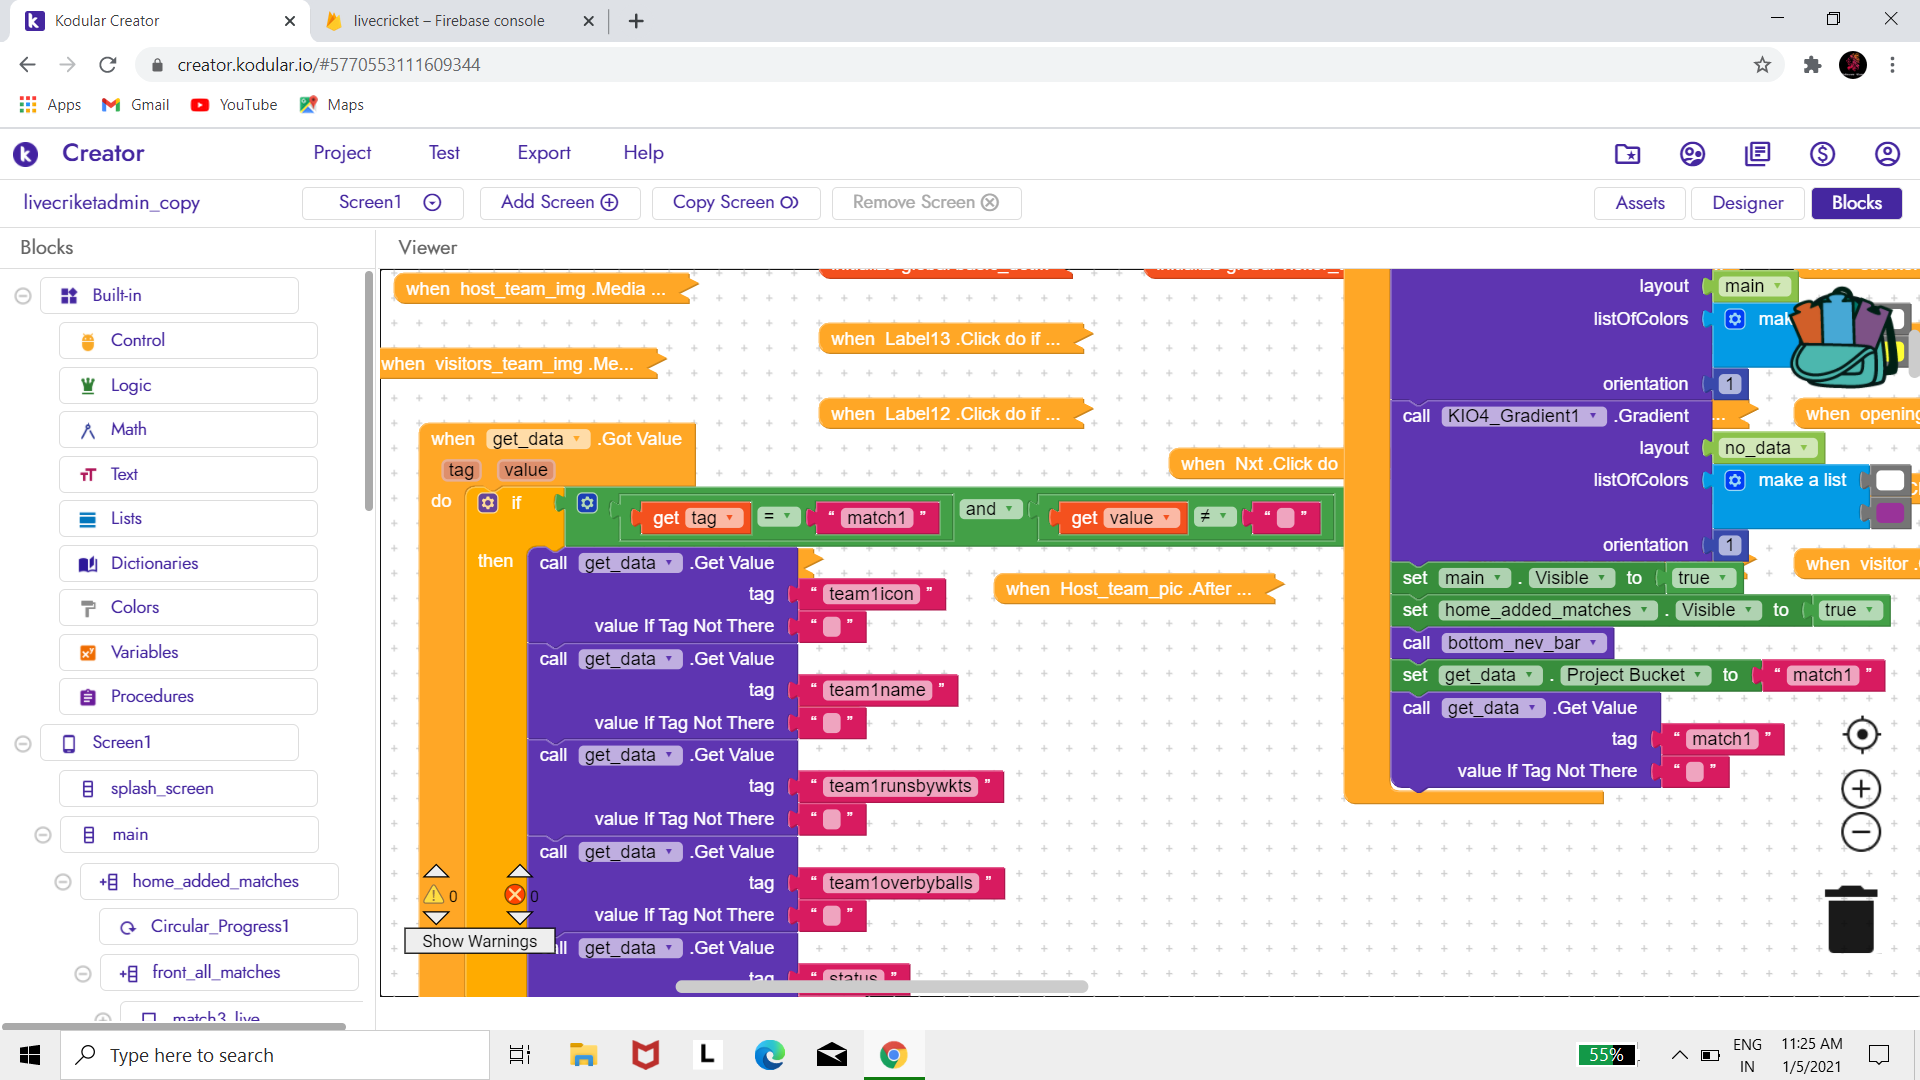Open the Project menu
The image size is (1920, 1080).
342,153
